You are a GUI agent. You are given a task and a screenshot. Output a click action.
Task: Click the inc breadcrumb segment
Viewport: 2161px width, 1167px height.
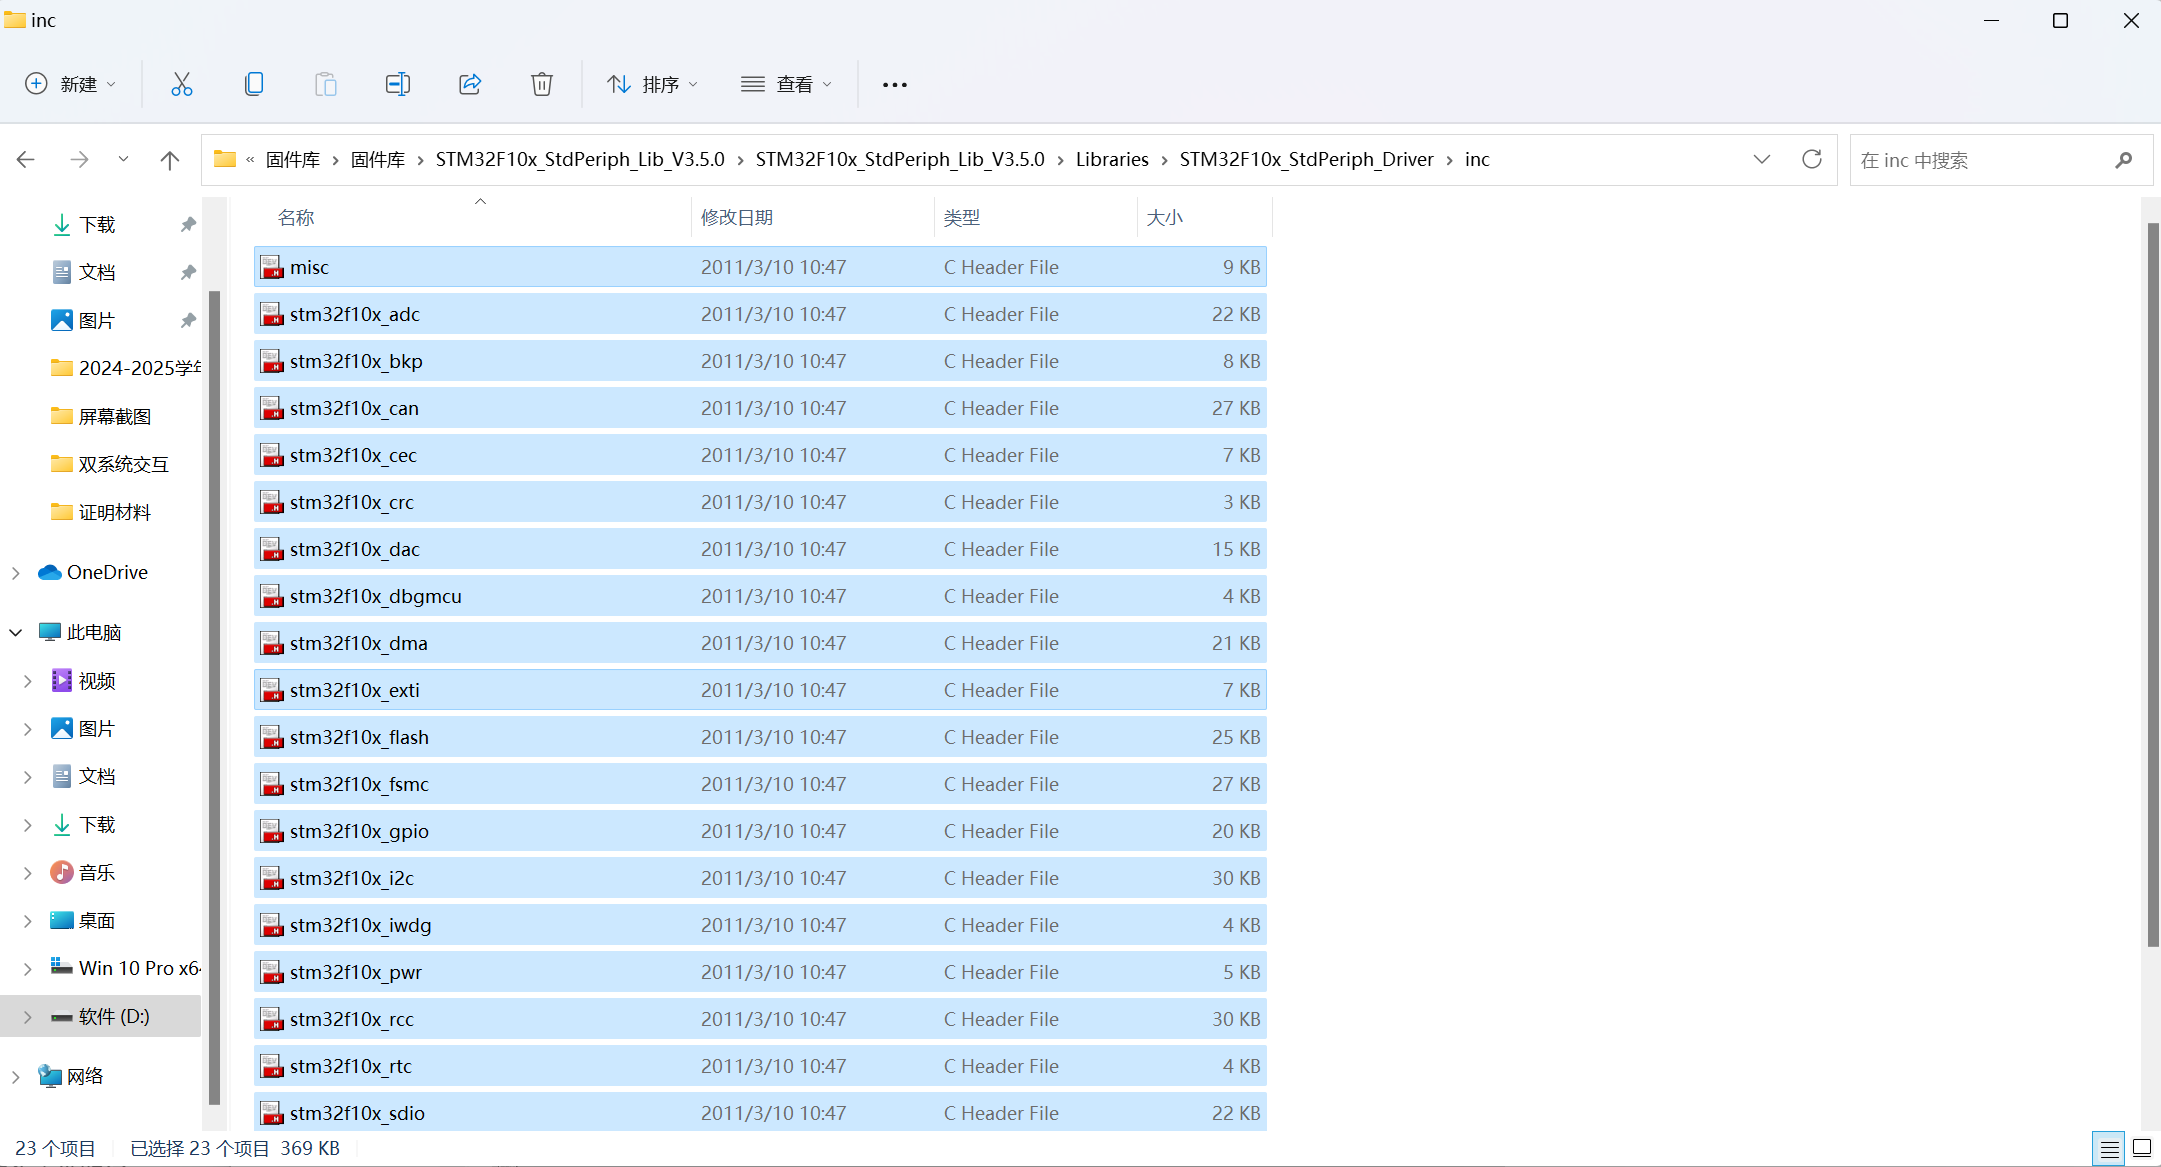point(1477,159)
